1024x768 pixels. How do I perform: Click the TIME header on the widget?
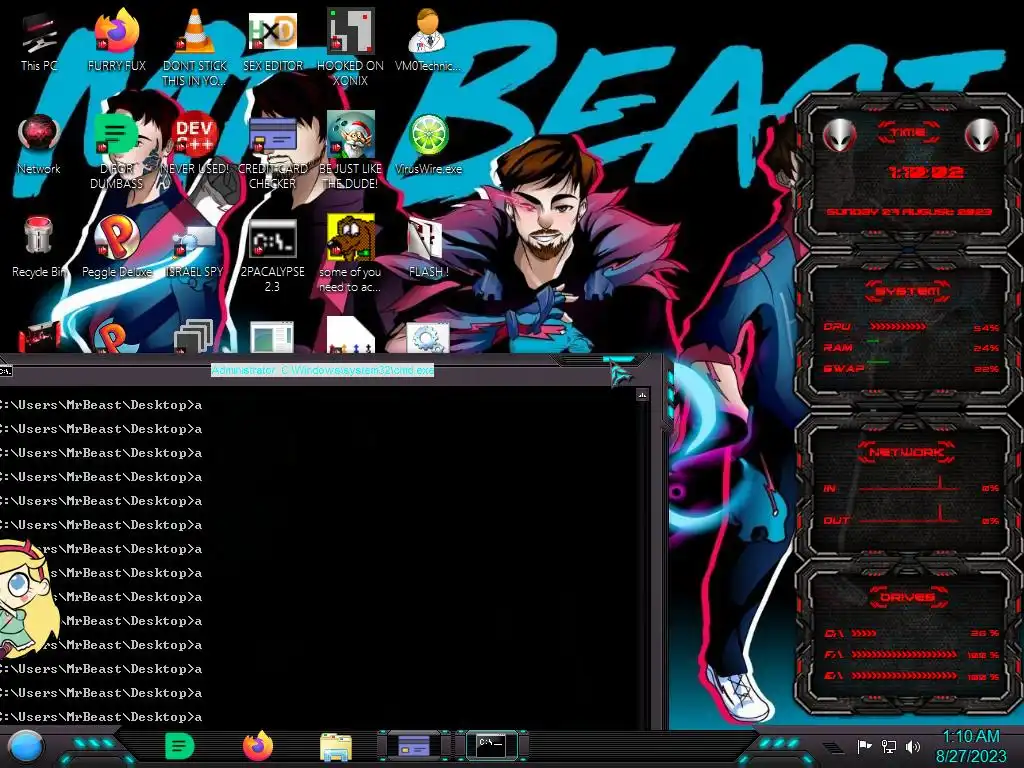(x=908, y=133)
